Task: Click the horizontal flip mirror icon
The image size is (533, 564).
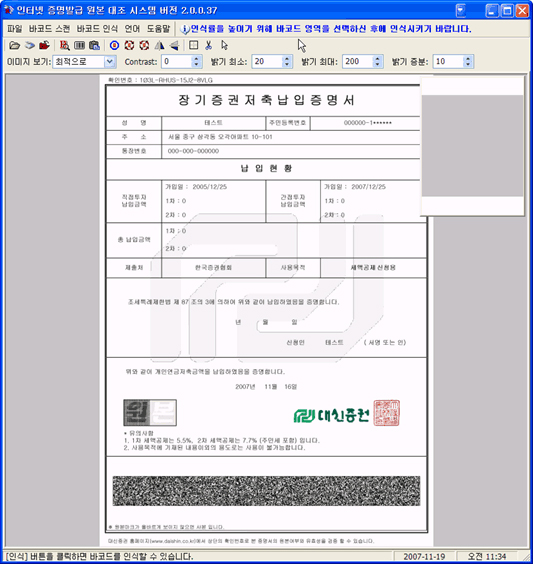Action: coord(159,45)
